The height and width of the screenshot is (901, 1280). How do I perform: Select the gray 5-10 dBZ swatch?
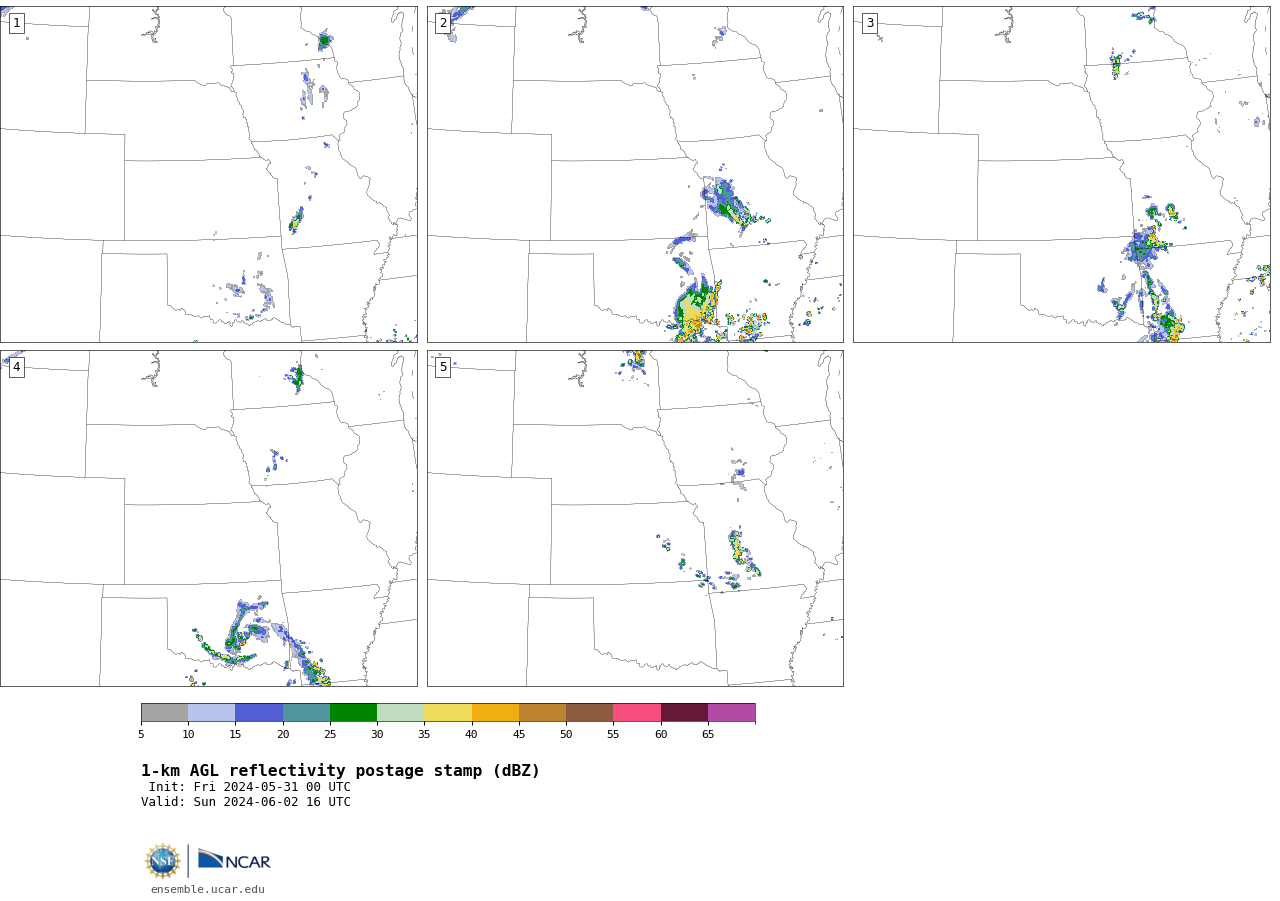coord(164,713)
